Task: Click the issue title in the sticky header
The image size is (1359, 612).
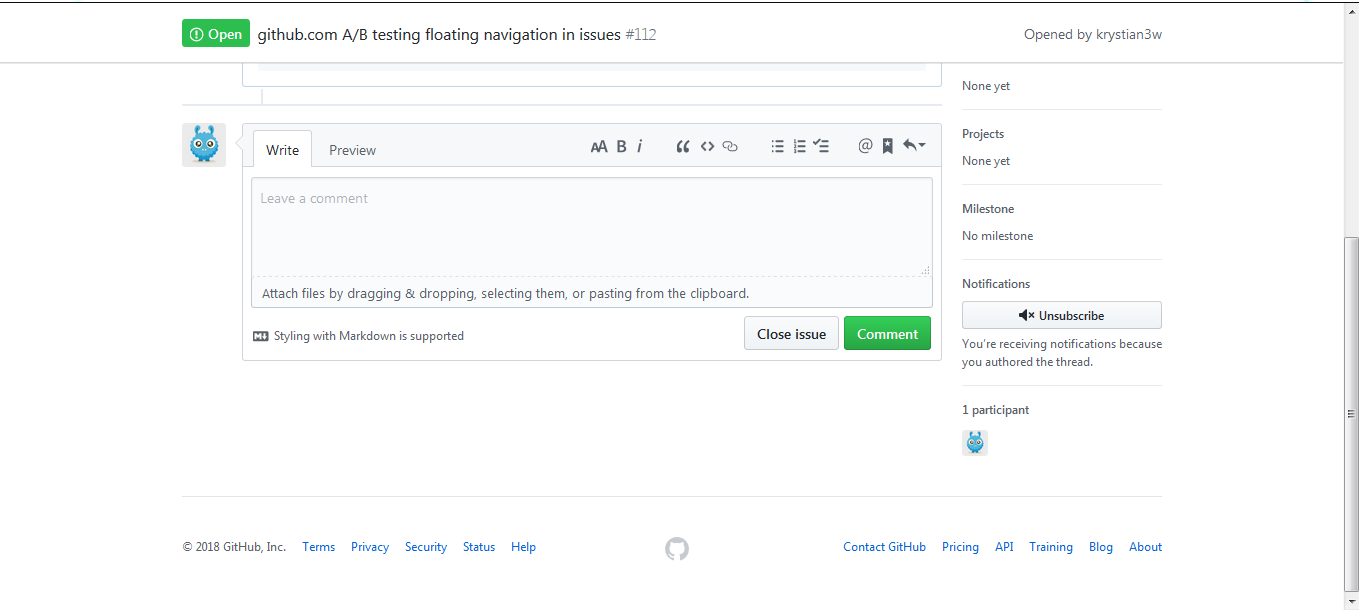Action: pos(439,34)
